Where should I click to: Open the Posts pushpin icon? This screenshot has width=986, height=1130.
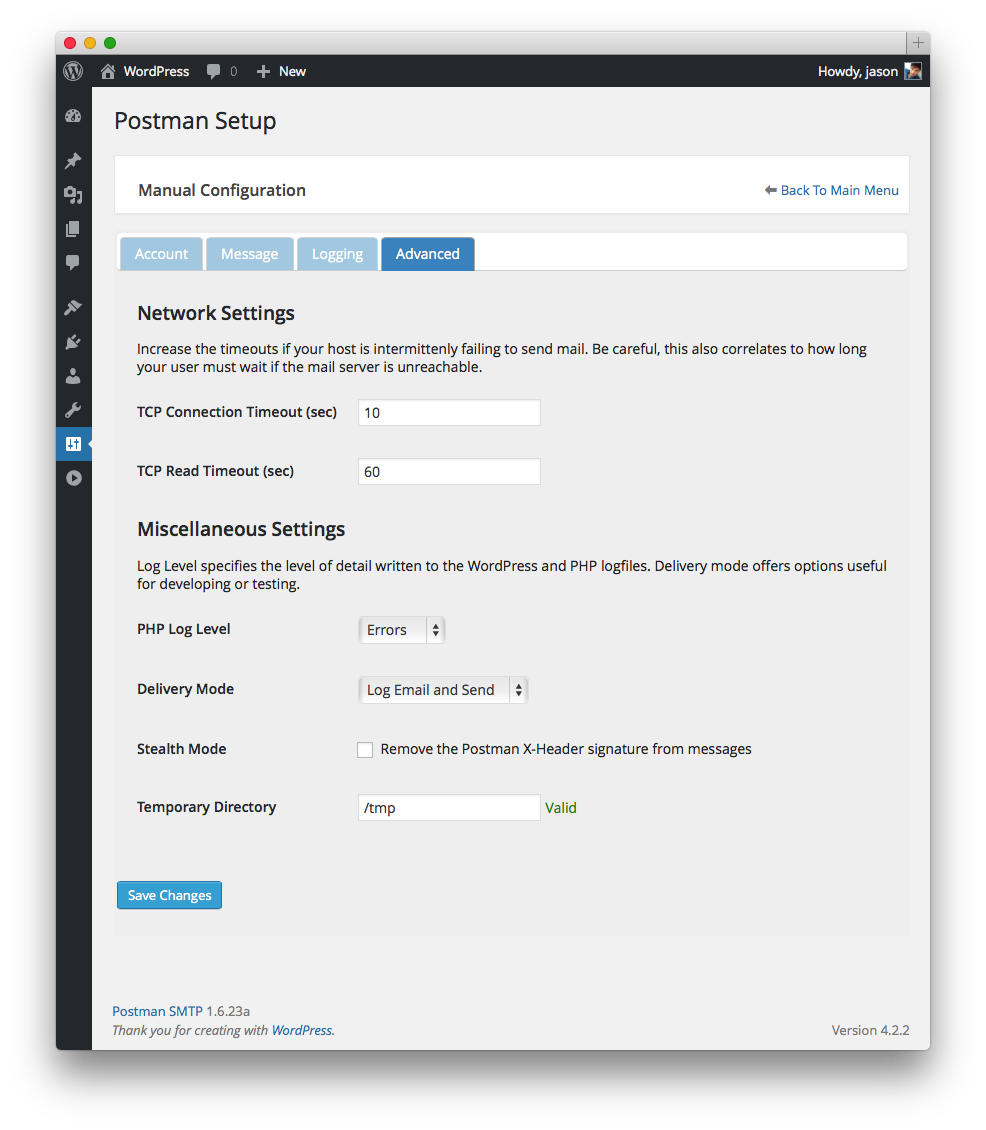pyautogui.click(x=73, y=161)
